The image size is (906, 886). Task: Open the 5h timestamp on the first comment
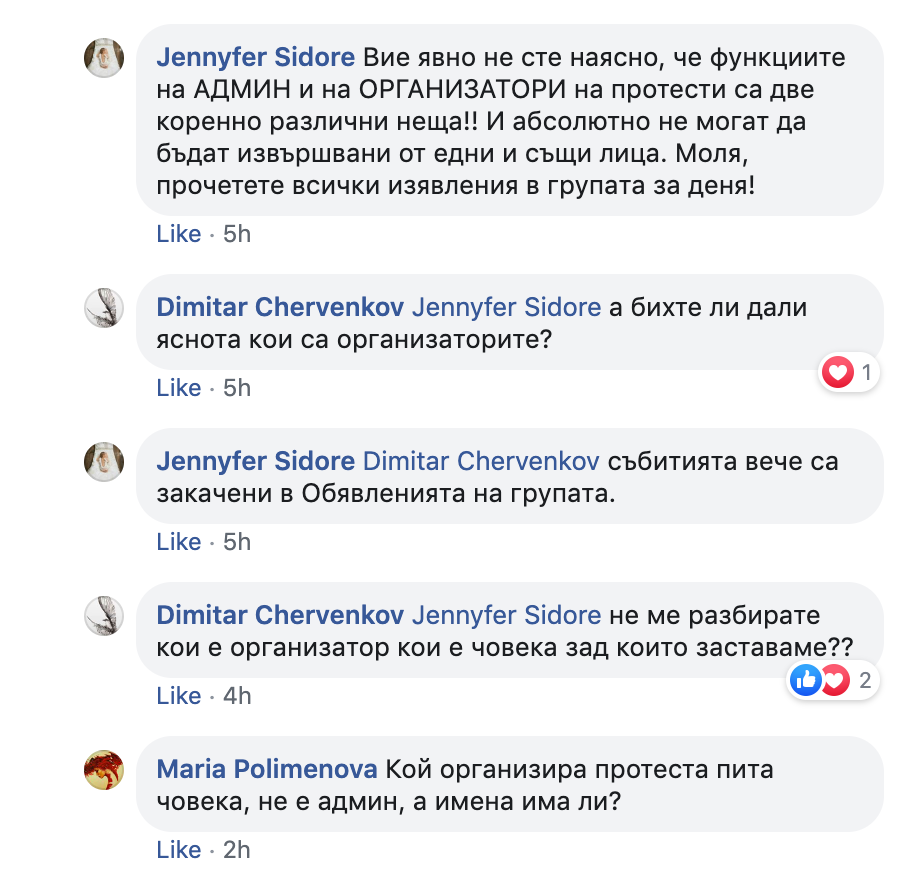pyautogui.click(x=234, y=233)
